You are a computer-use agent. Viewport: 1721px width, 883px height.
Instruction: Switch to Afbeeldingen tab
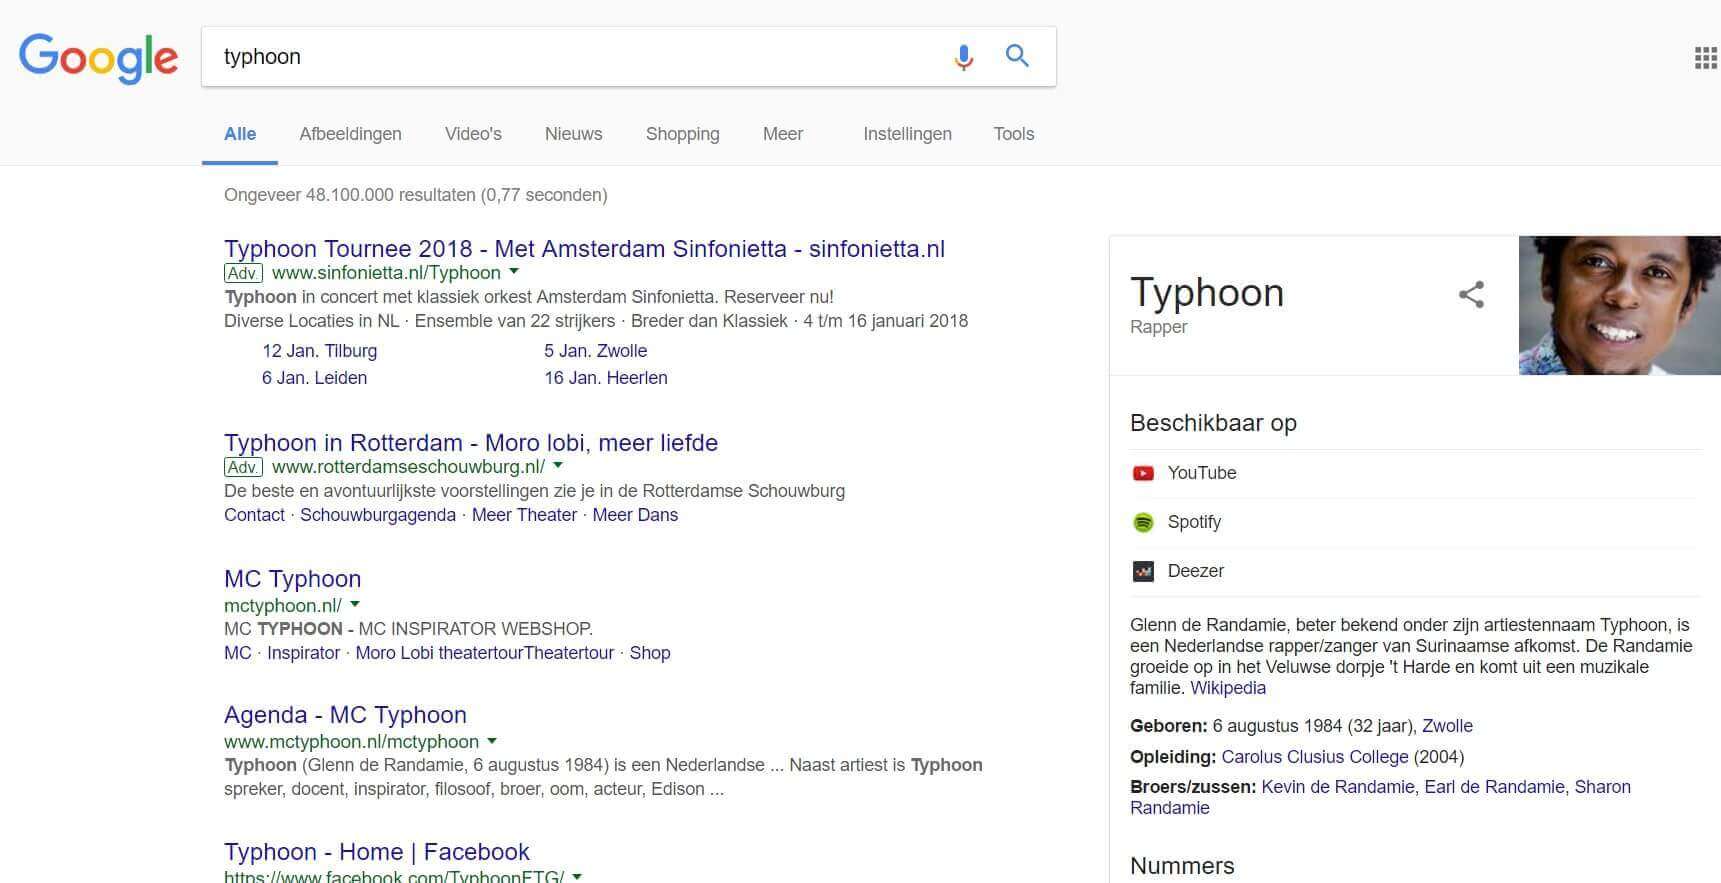click(350, 134)
